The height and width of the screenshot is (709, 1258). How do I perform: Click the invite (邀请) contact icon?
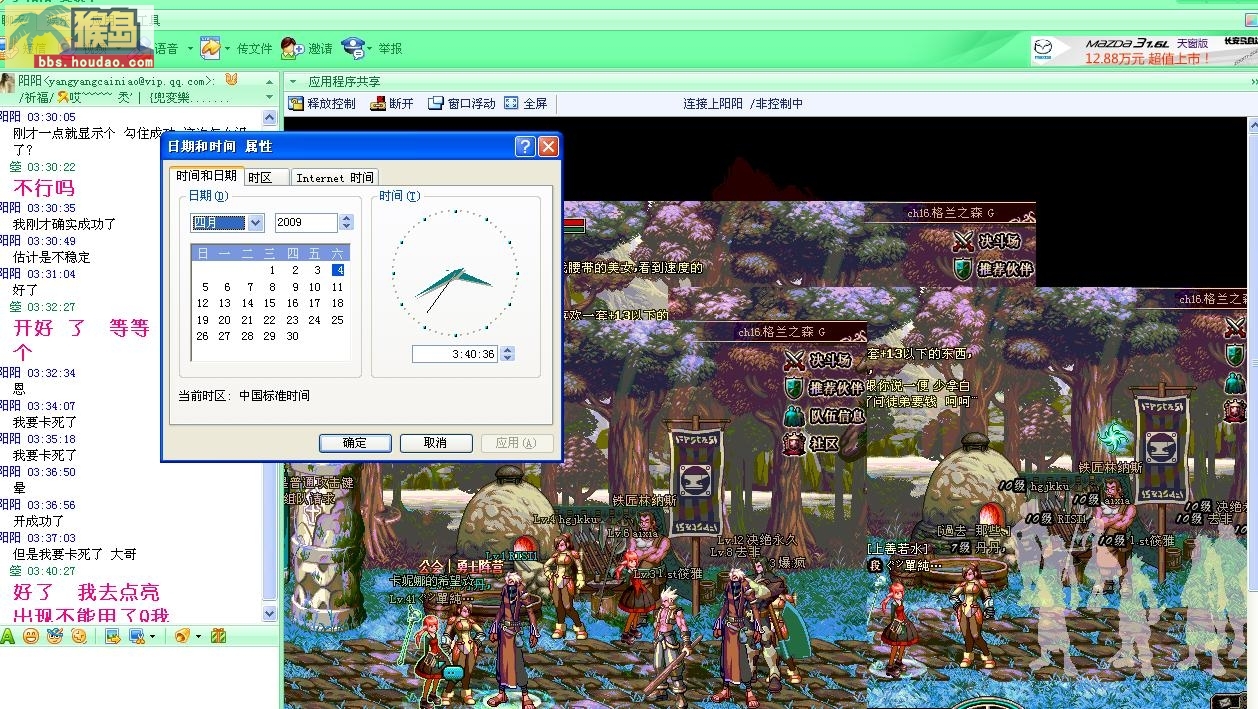click(x=291, y=47)
